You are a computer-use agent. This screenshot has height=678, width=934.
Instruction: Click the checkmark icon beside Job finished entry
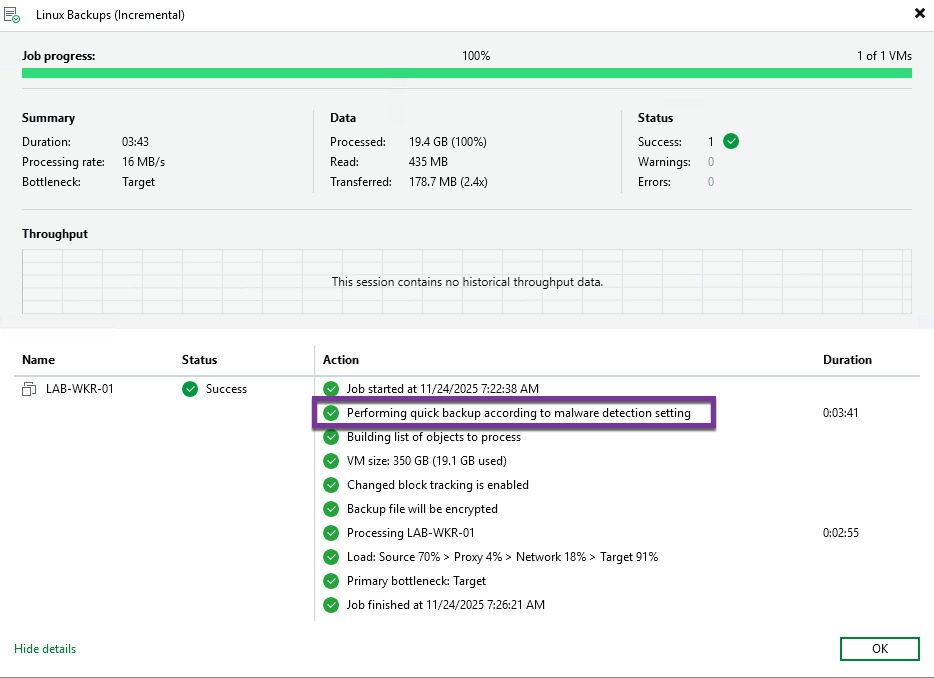[x=331, y=605]
